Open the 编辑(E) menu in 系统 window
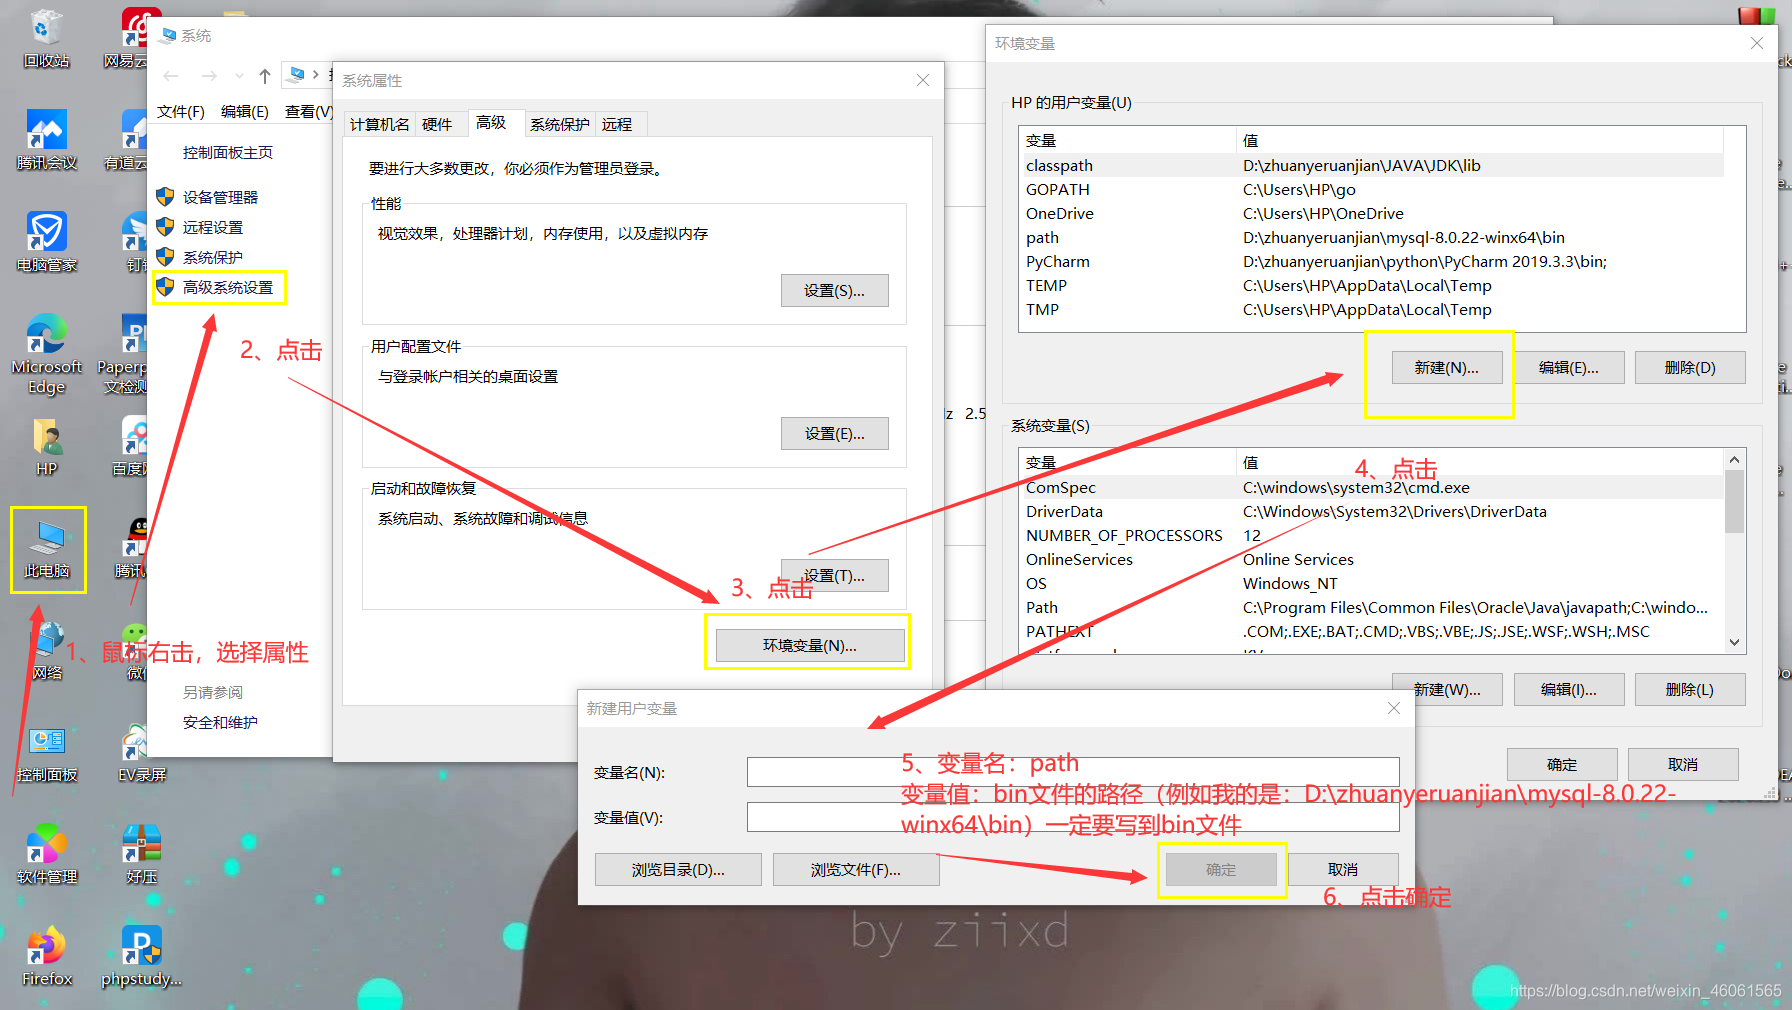The width and height of the screenshot is (1792, 1010). click(244, 111)
